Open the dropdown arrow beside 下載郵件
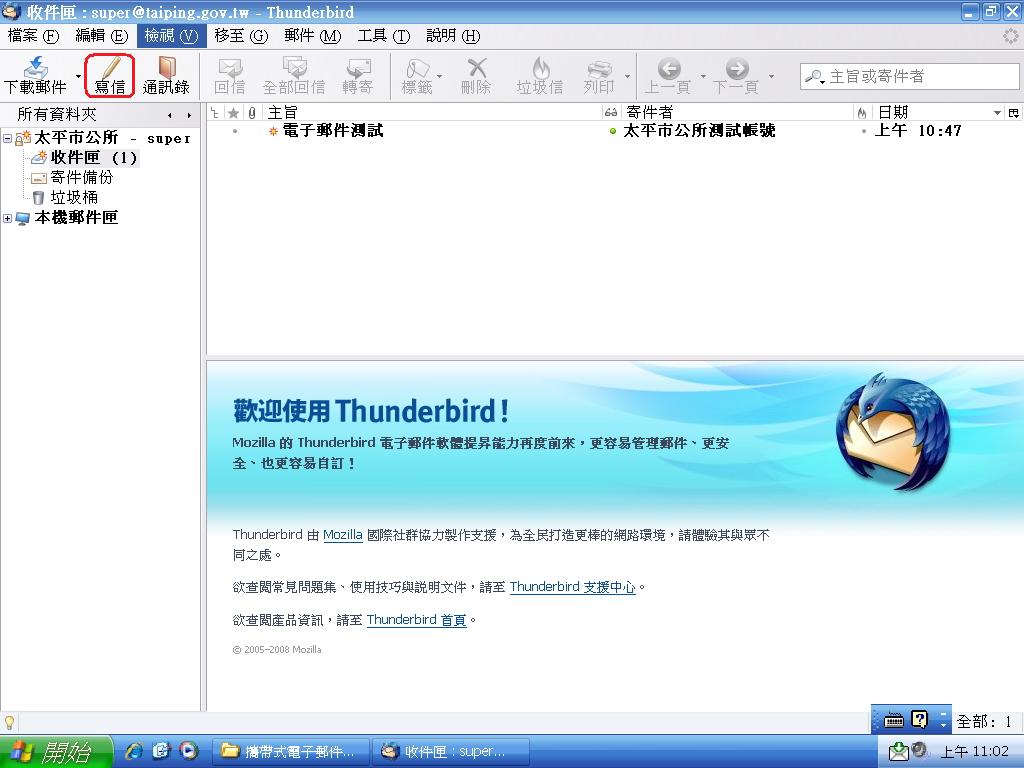Image resolution: width=1024 pixels, height=768 pixels. 78,76
